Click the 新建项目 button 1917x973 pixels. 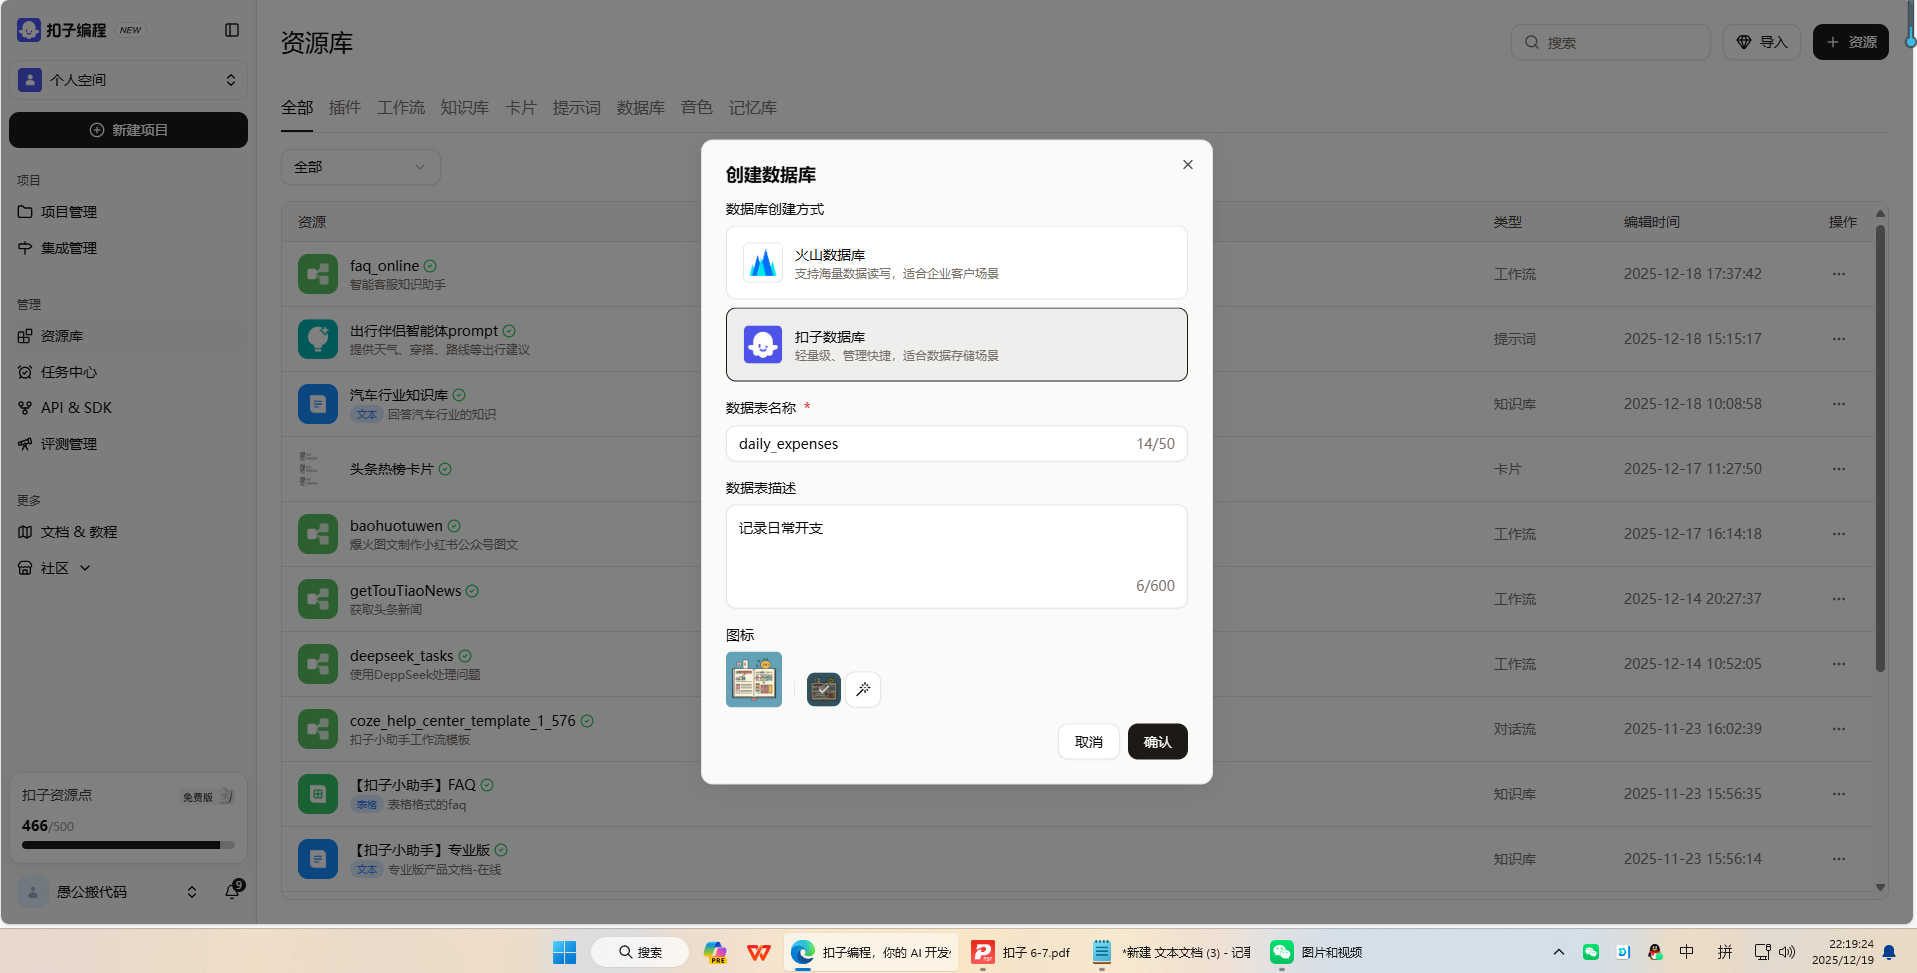tap(128, 130)
